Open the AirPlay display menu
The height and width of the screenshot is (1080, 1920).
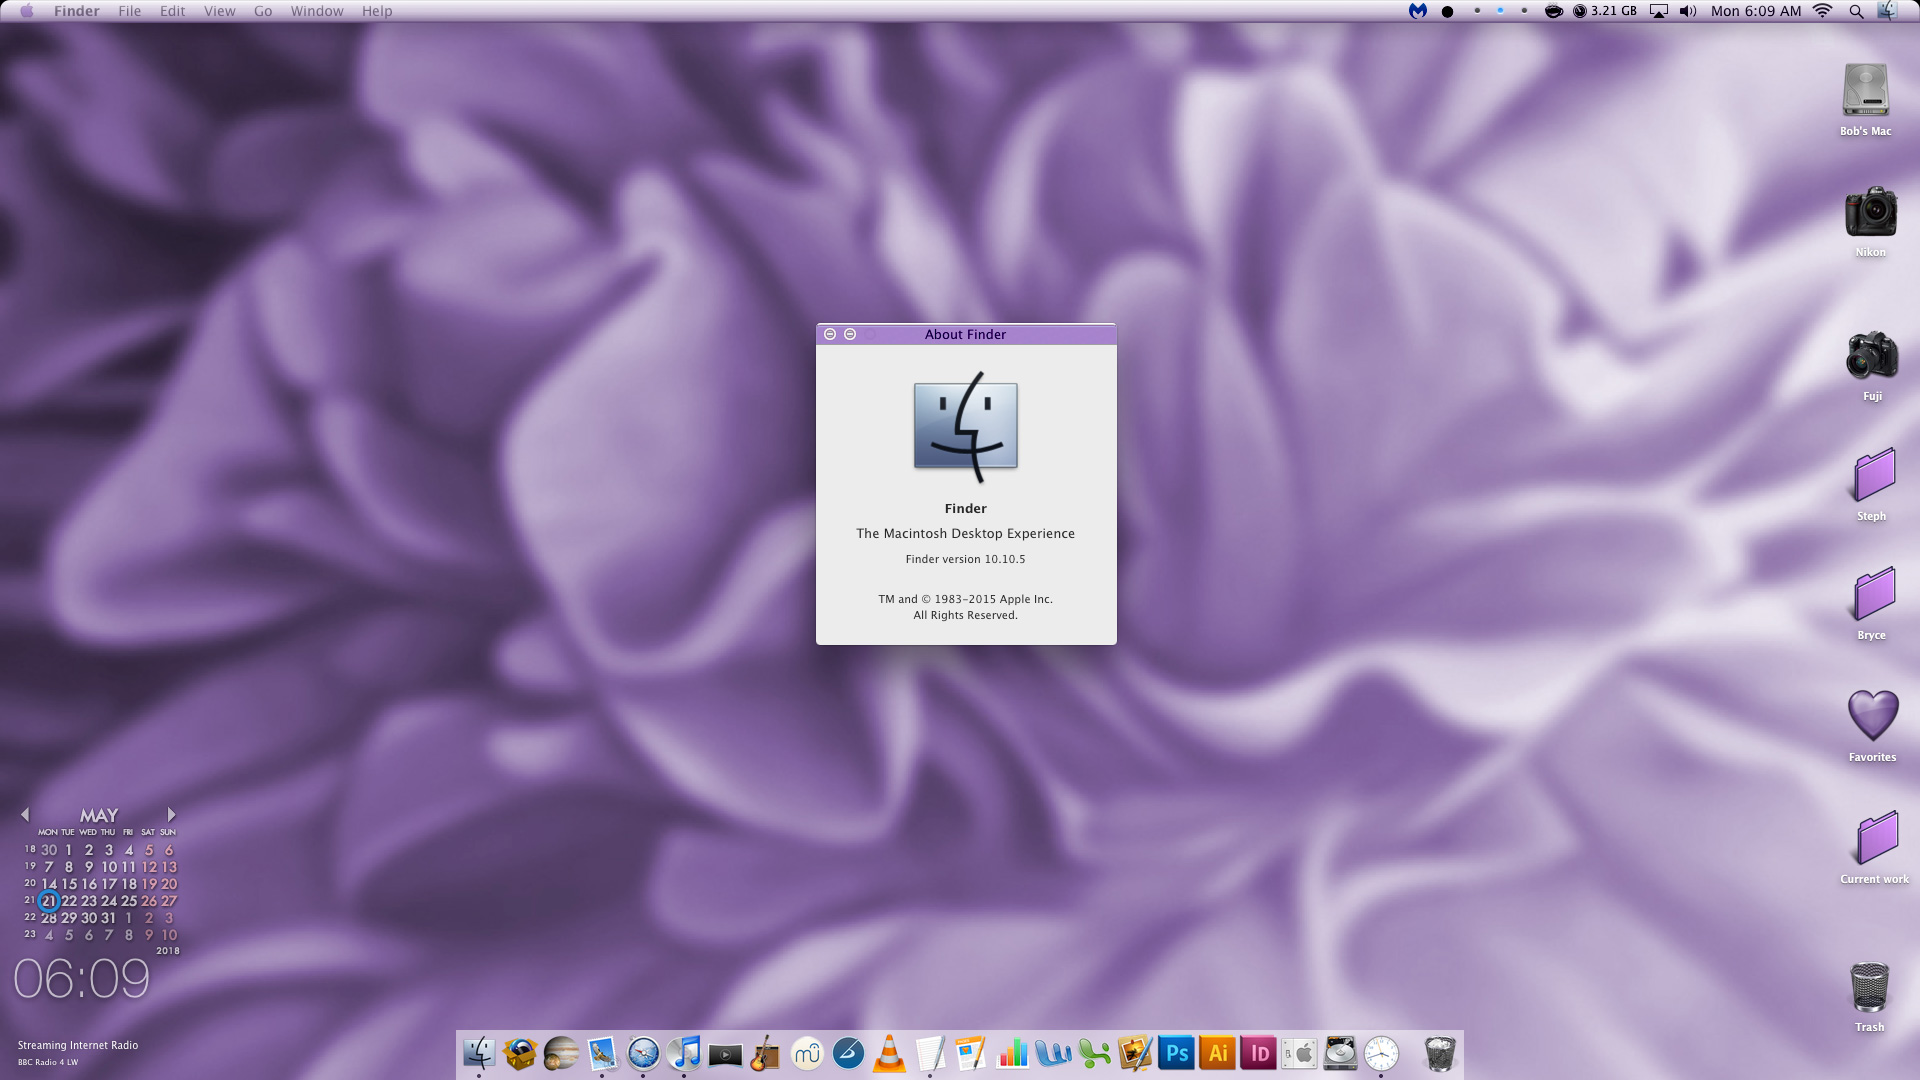coord(1659,11)
